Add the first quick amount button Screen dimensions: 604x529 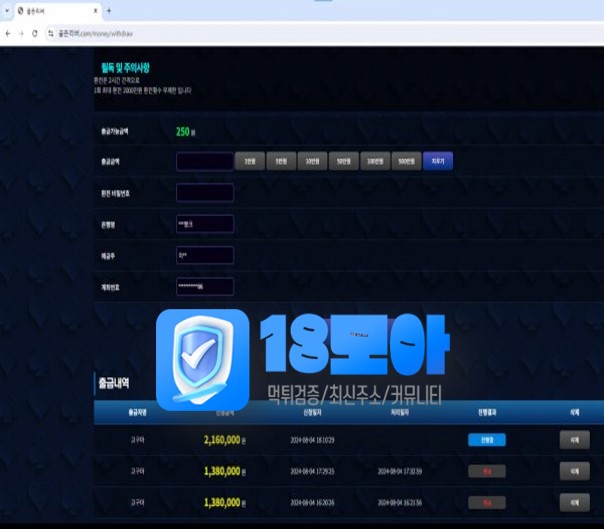click(250, 161)
